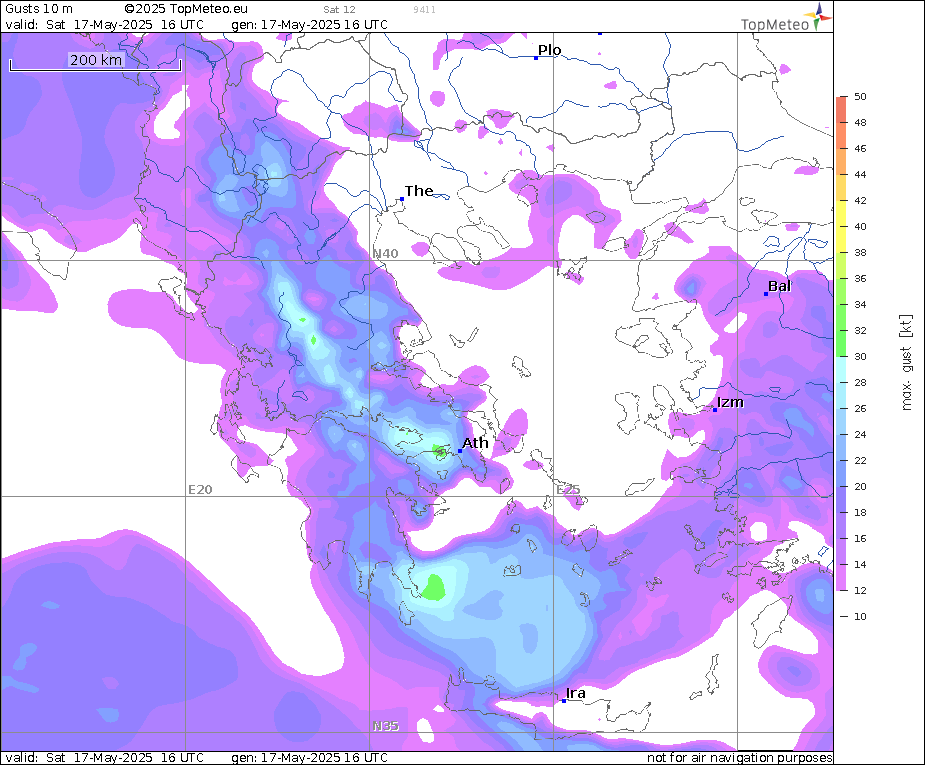Click the 'Ath' city label
Image resolution: width=925 pixels, height=765 pixels.
(475, 442)
